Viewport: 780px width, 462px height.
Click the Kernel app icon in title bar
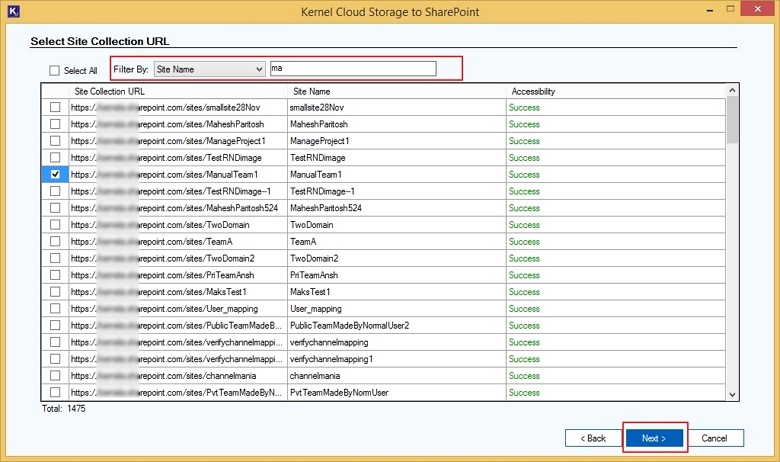(13, 11)
